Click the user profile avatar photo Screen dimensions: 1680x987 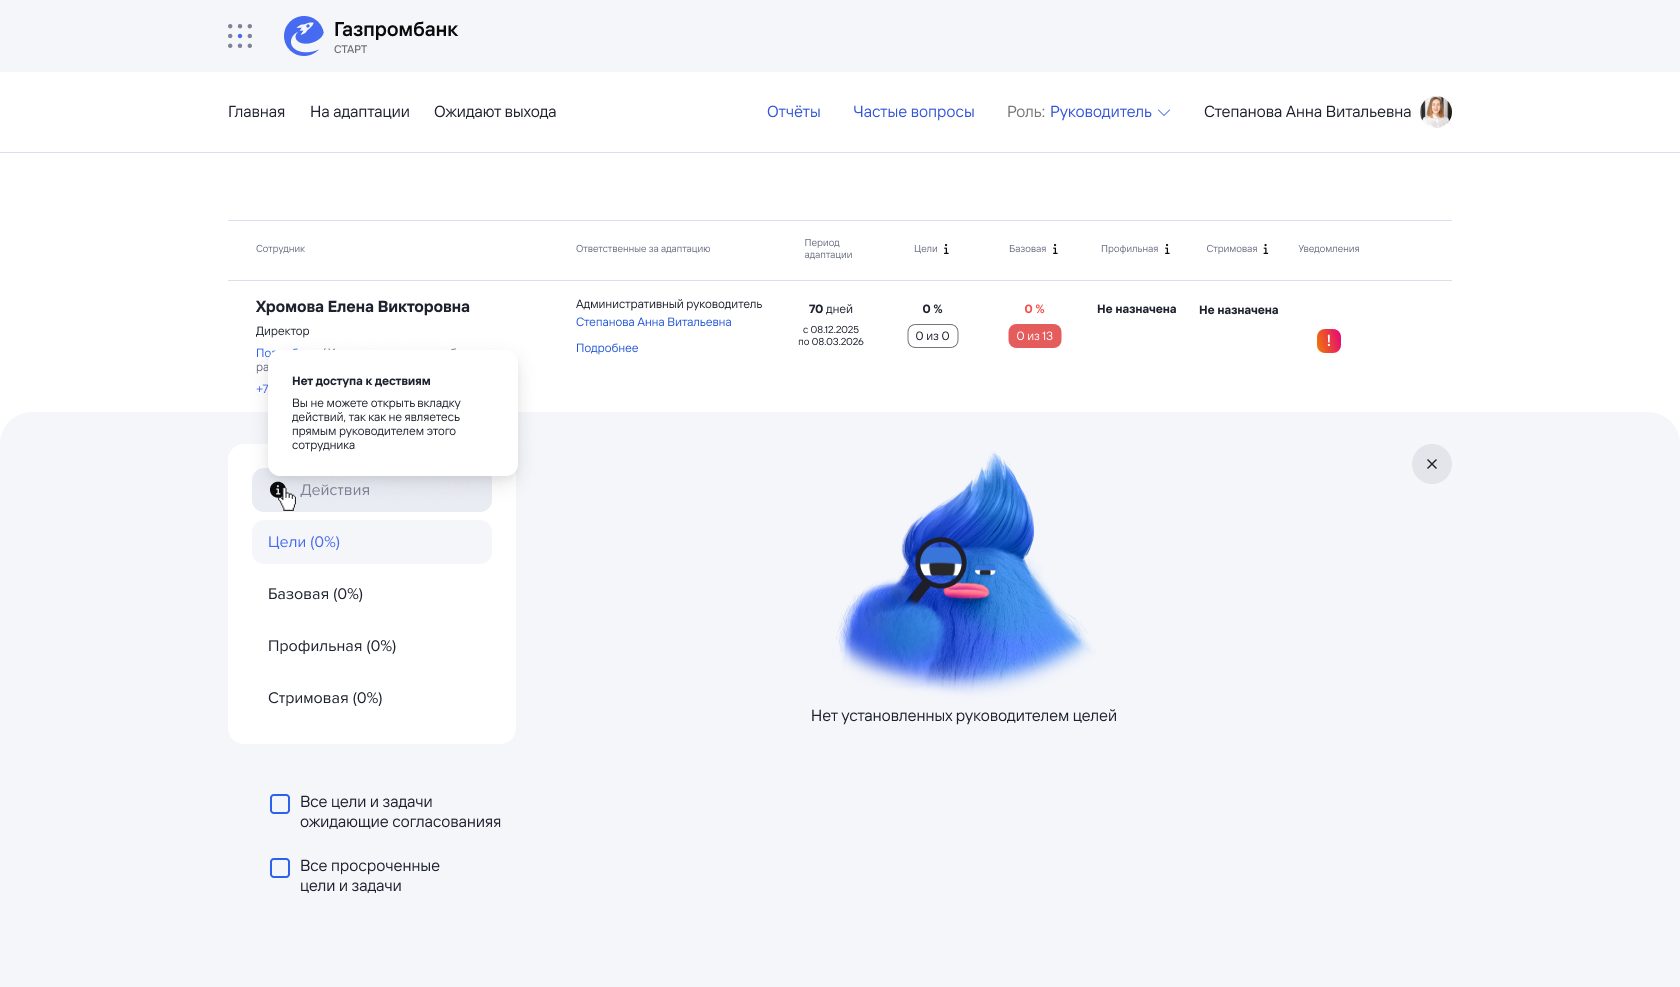tap(1436, 112)
